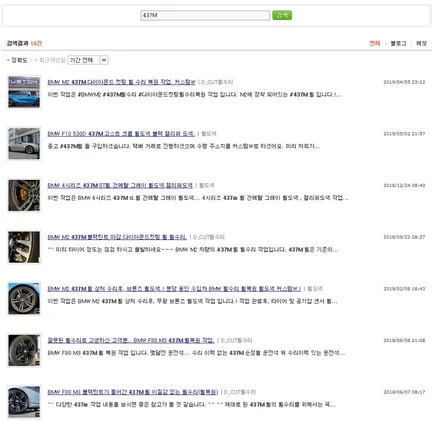Click the 검색결과 16건 result count

click(24, 43)
